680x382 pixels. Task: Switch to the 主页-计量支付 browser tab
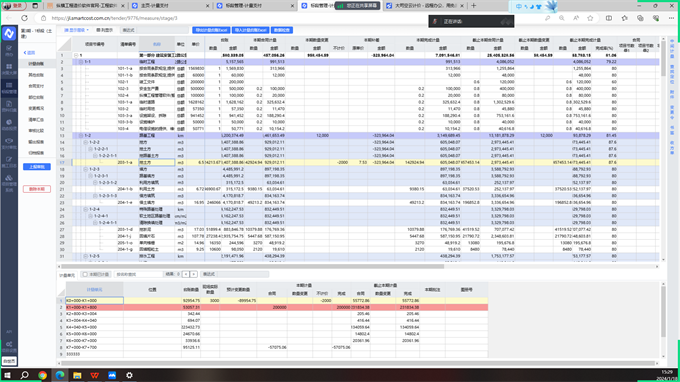point(169,6)
